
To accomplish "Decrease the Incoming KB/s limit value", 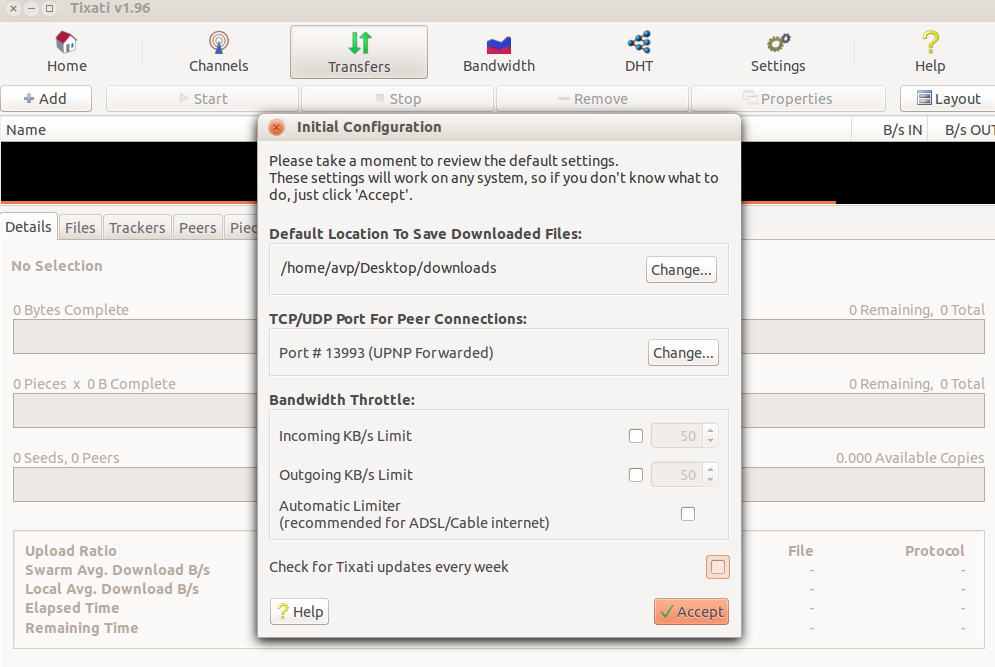I will 711,441.
